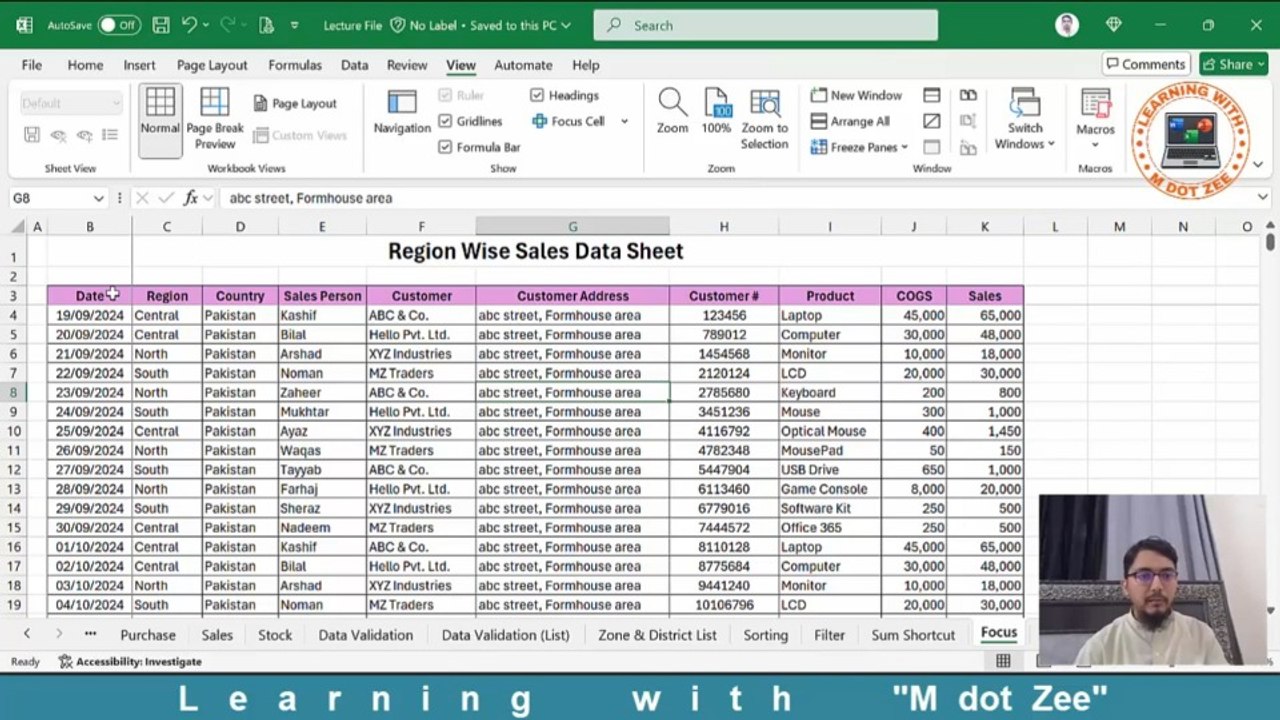1280x720 pixels.
Task: Click the Insert Function fx icon
Action: coord(190,198)
